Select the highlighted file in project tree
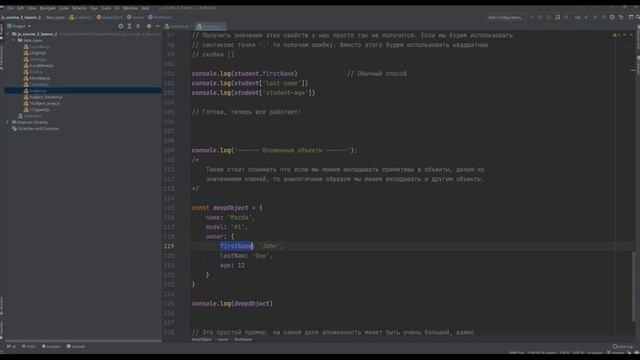The height and width of the screenshot is (360, 640). click(x=83, y=91)
